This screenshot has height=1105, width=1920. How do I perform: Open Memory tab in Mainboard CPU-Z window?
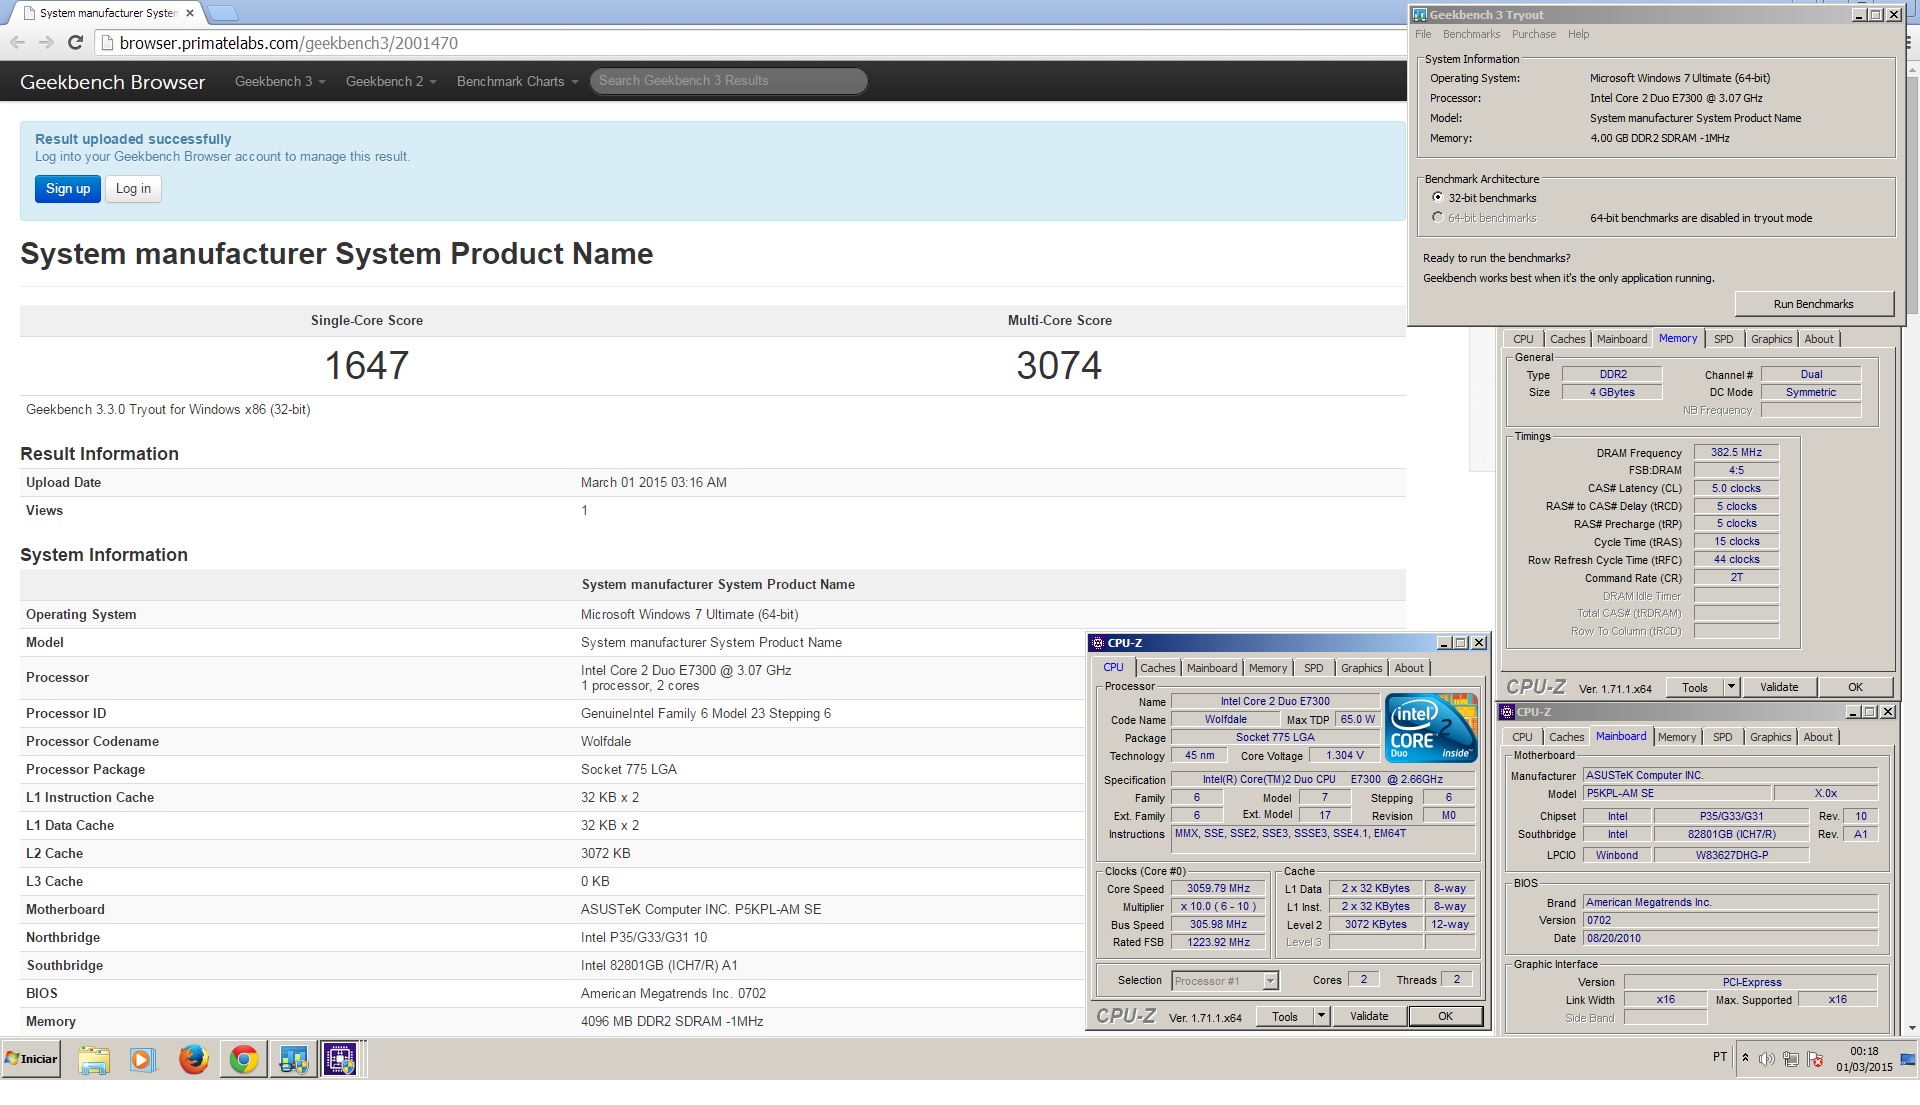point(1677,737)
